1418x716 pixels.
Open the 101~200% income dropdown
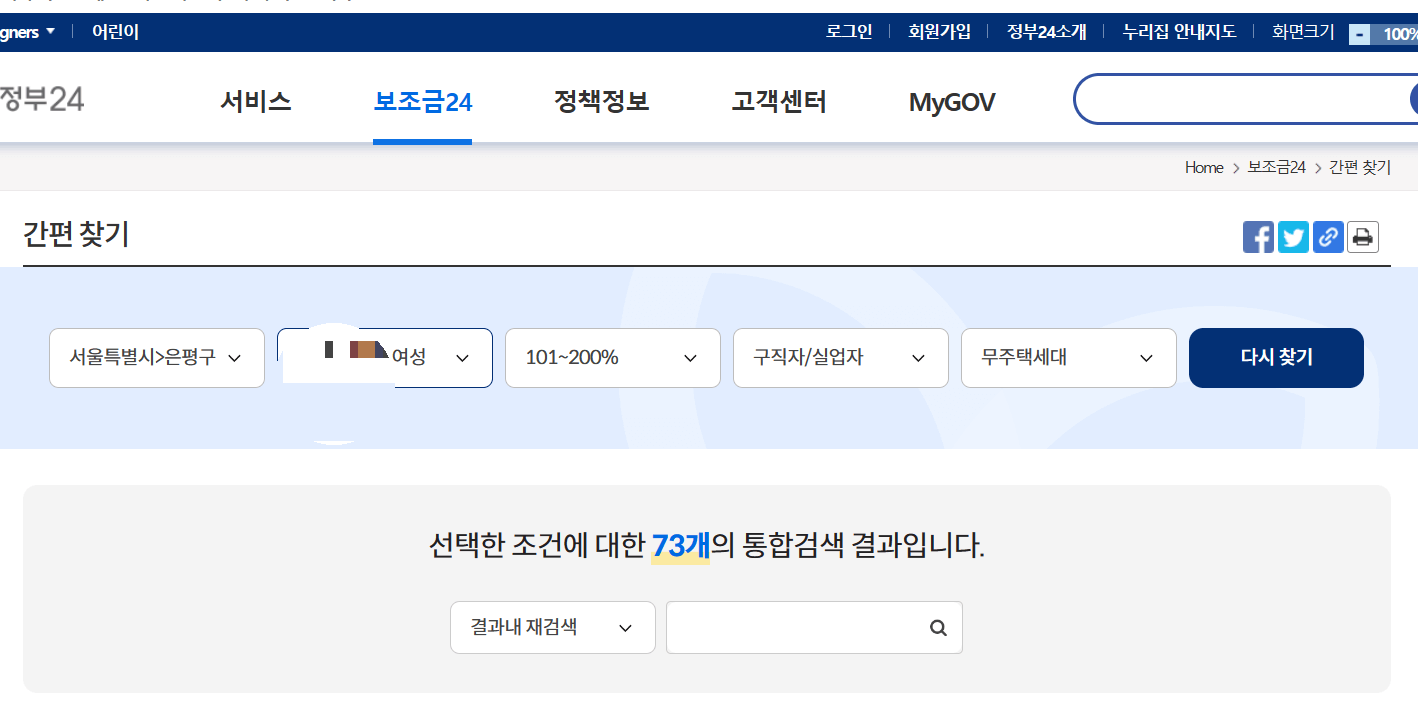pyautogui.click(x=612, y=357)
